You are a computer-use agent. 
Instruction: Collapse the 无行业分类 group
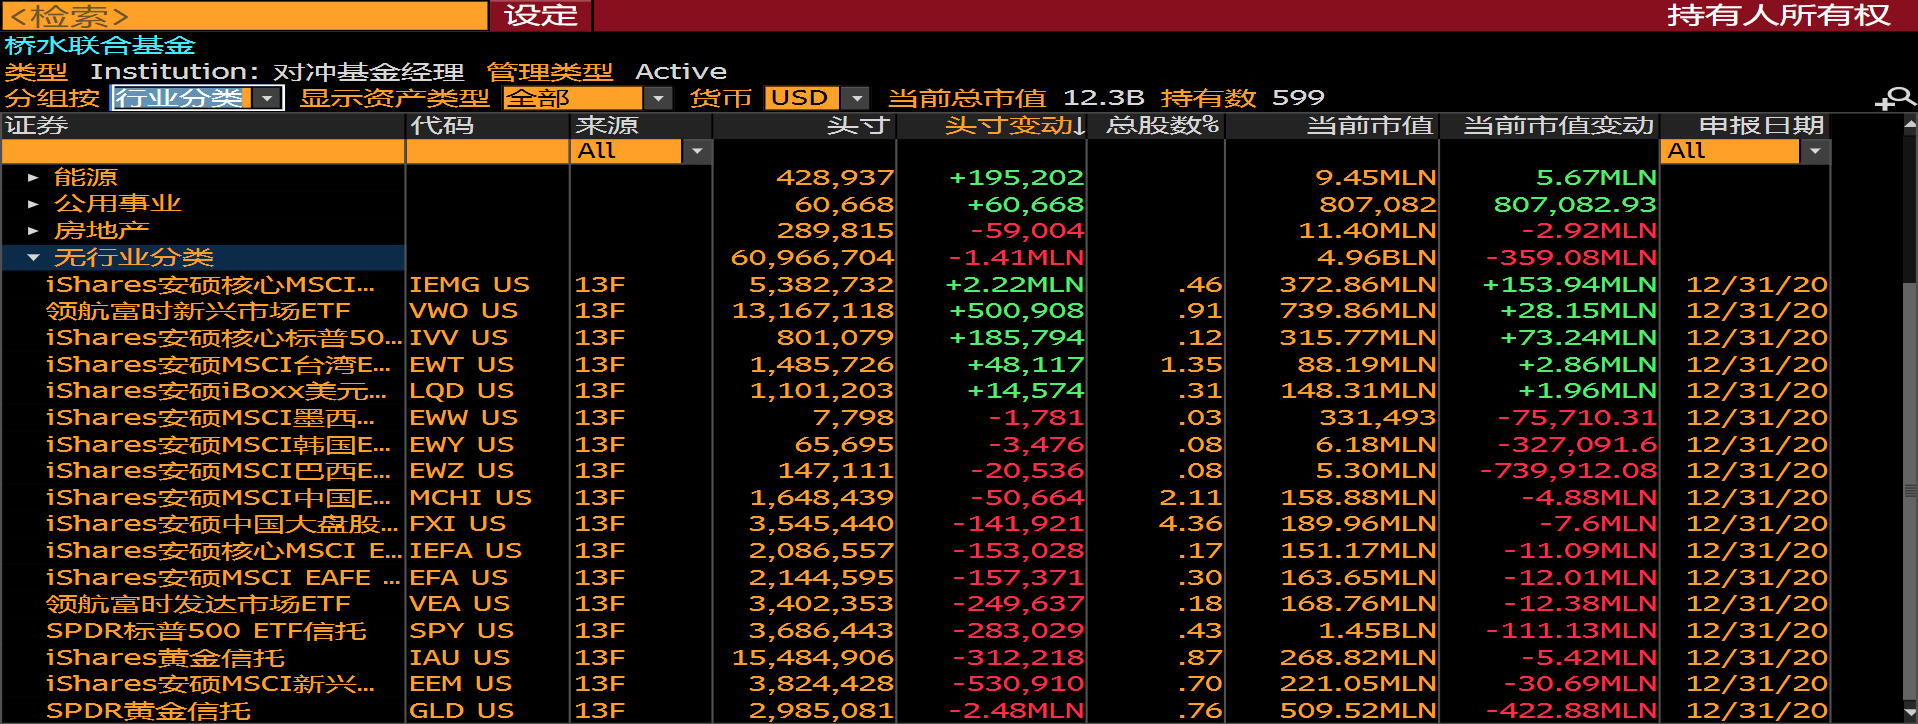(x=33, y=258)
